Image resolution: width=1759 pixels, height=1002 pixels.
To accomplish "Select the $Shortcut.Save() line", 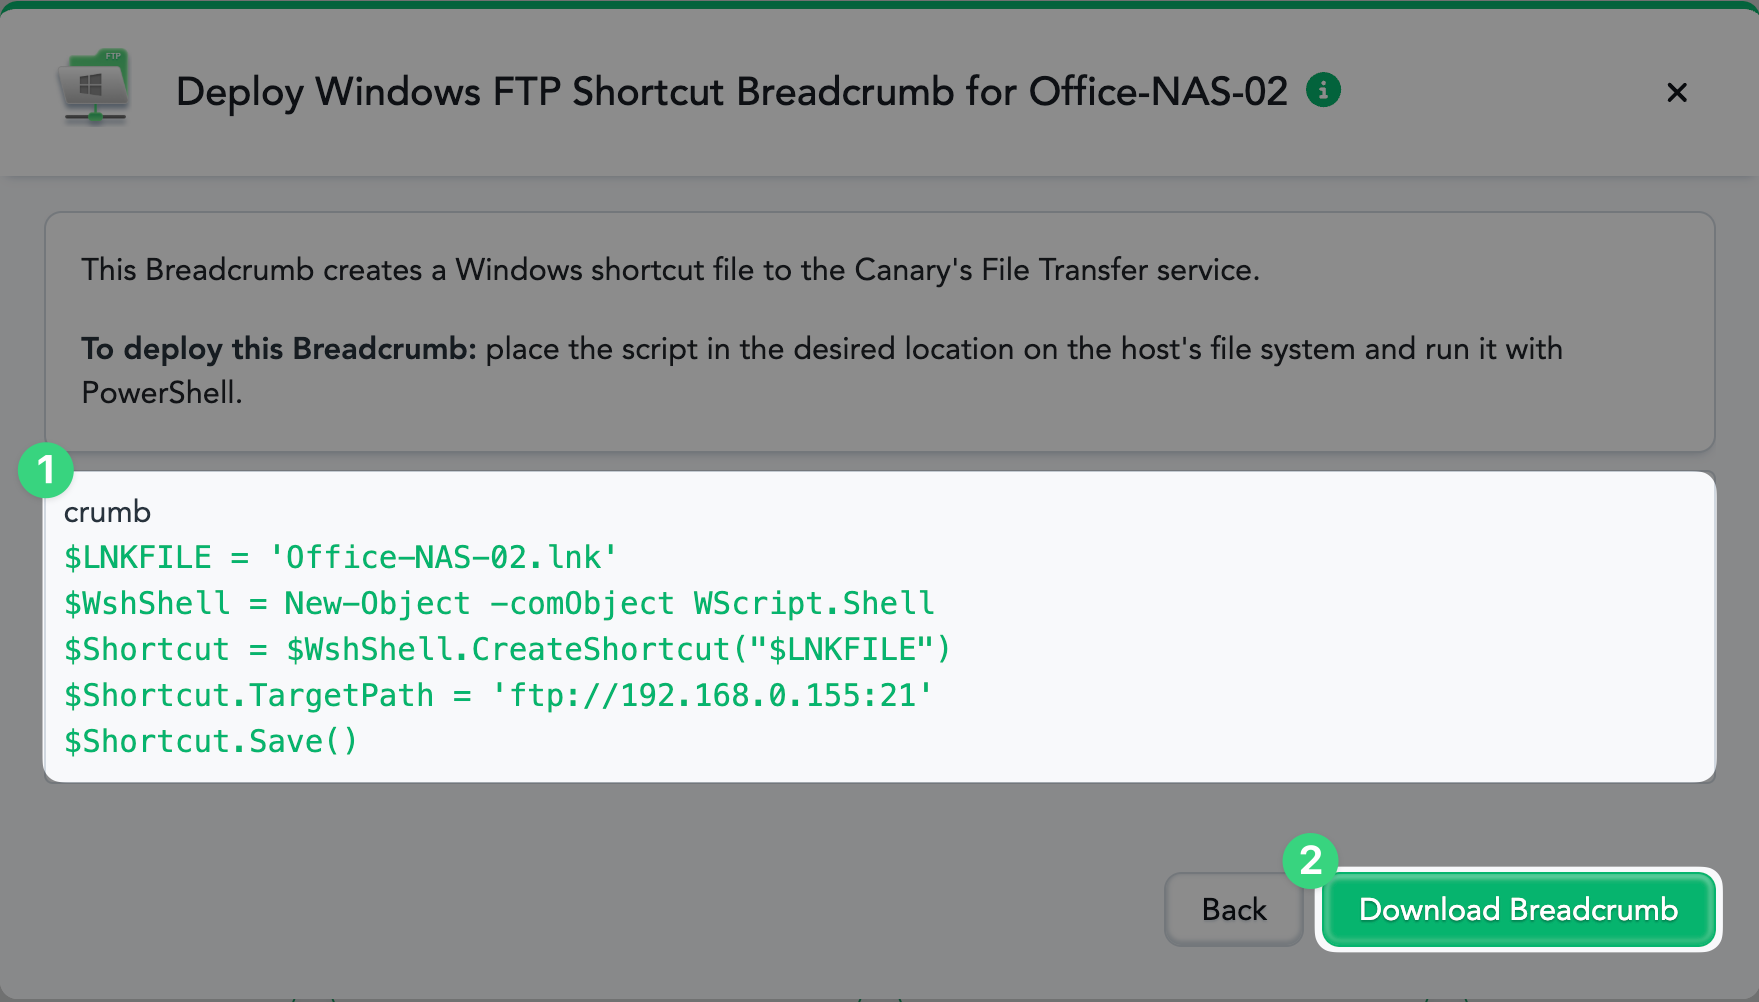I will click(211, 741).
